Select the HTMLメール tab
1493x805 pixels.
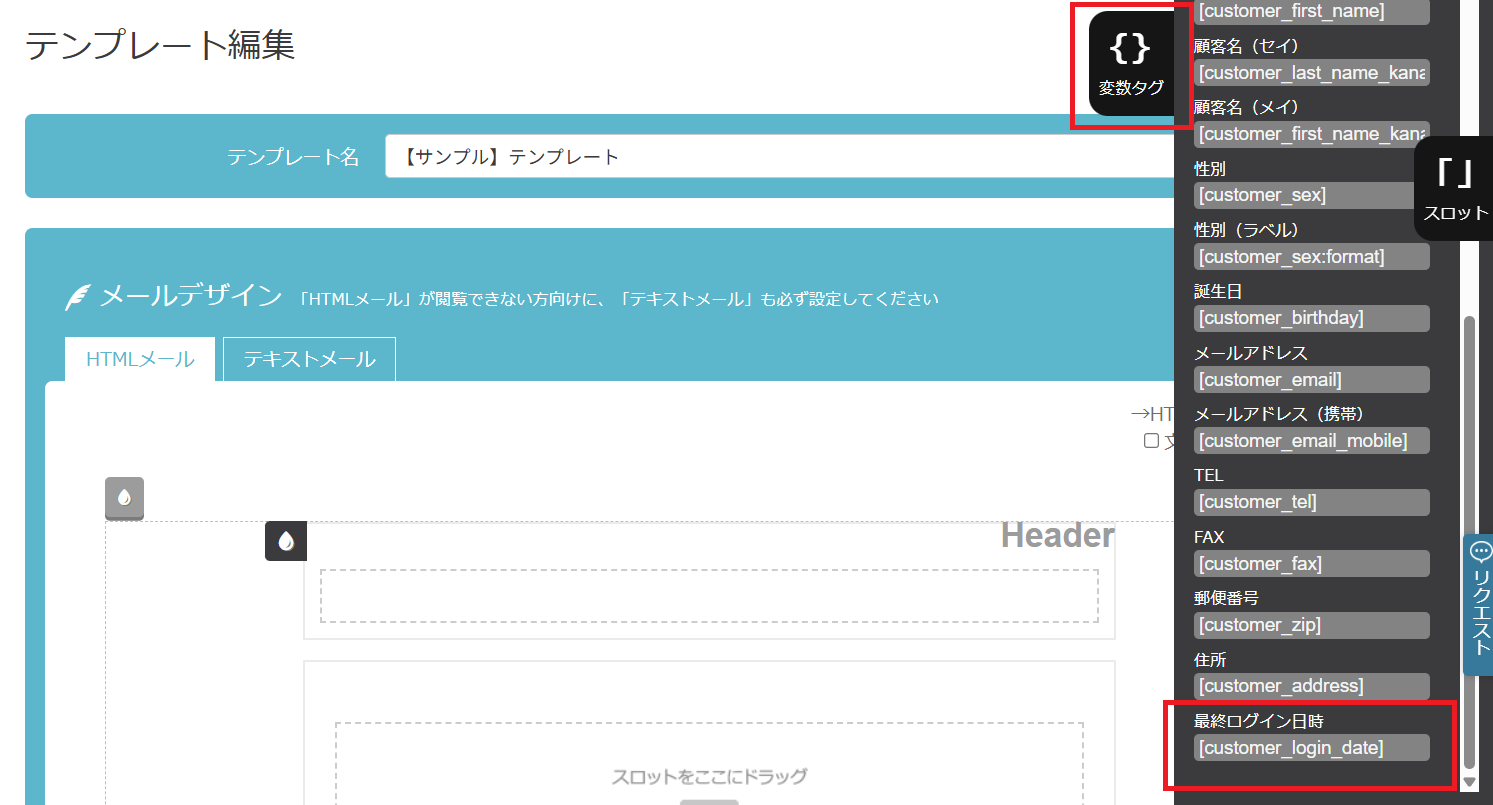pyautogui.click(x=140, y=359)
